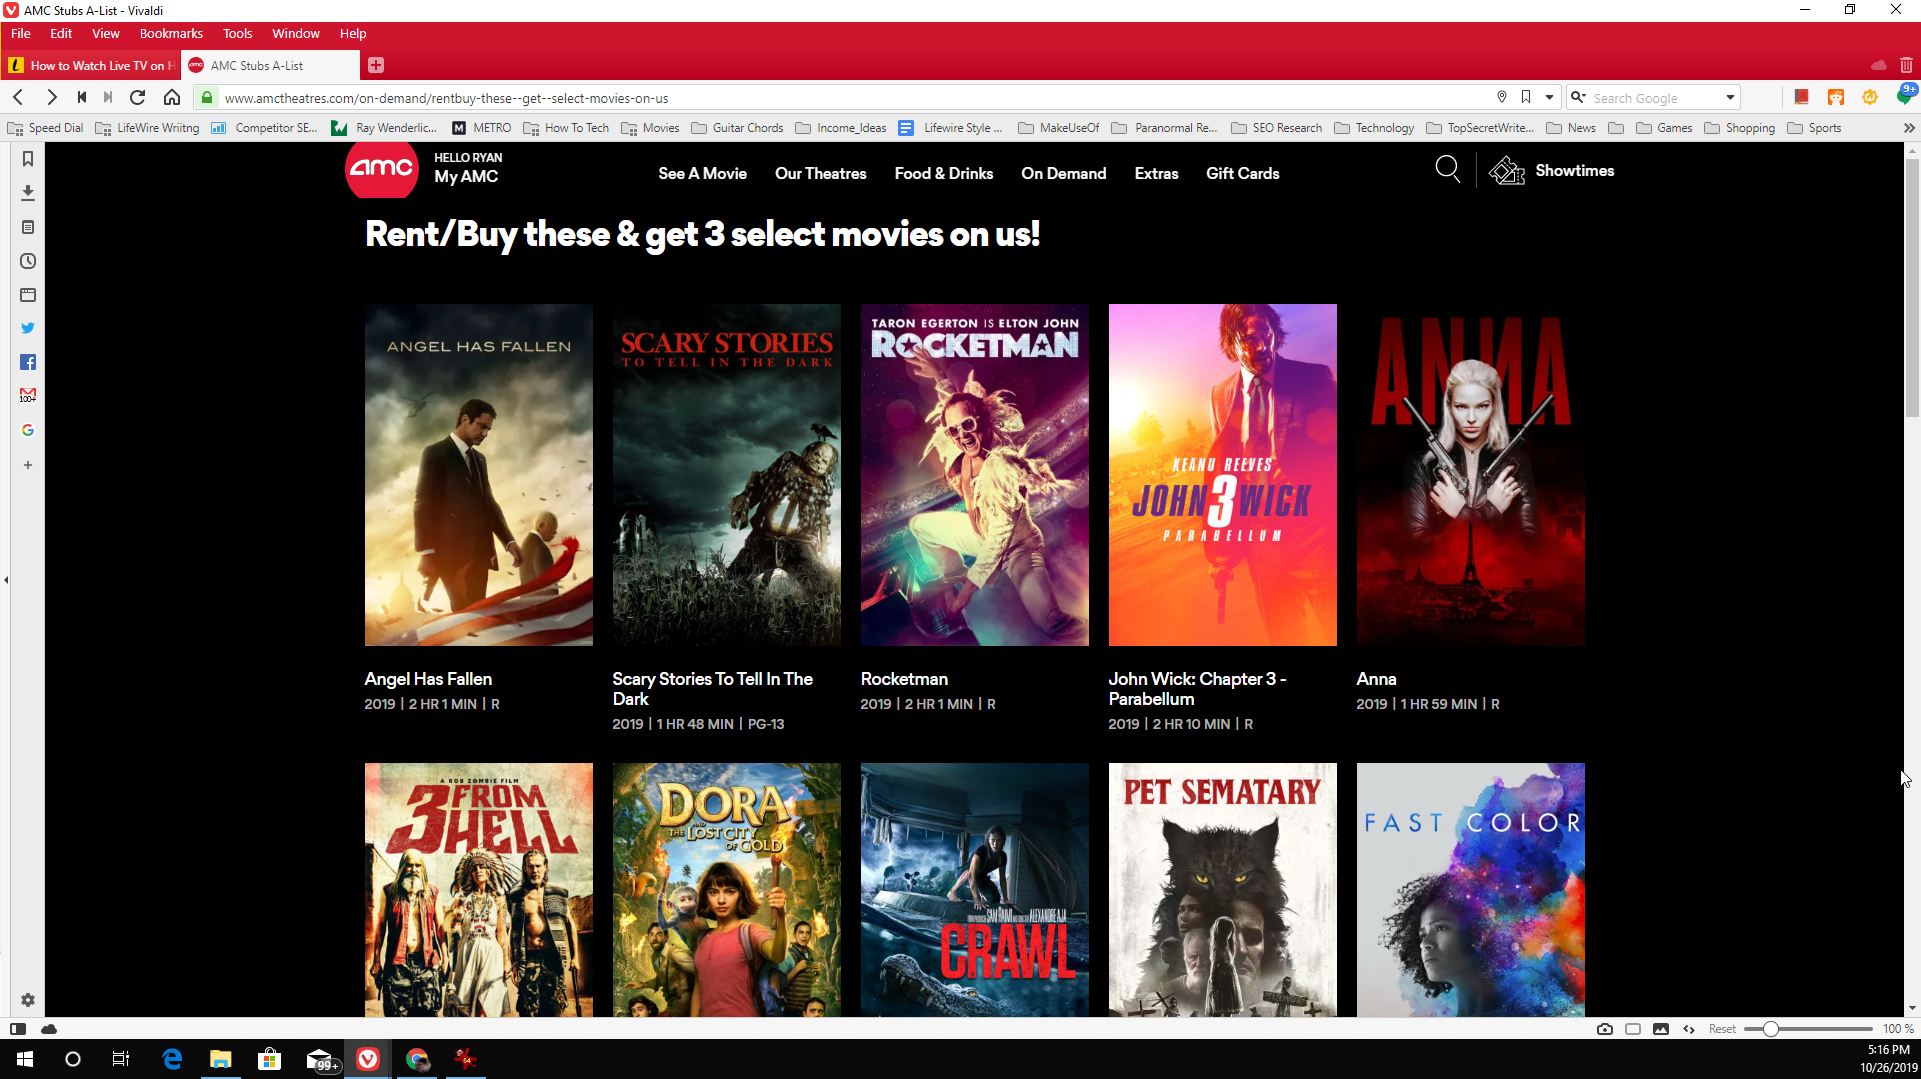Open the On Demand nav link
Image resolution: width=1921 pixels, height=1079 pixels.
[x=1063, y=173]
